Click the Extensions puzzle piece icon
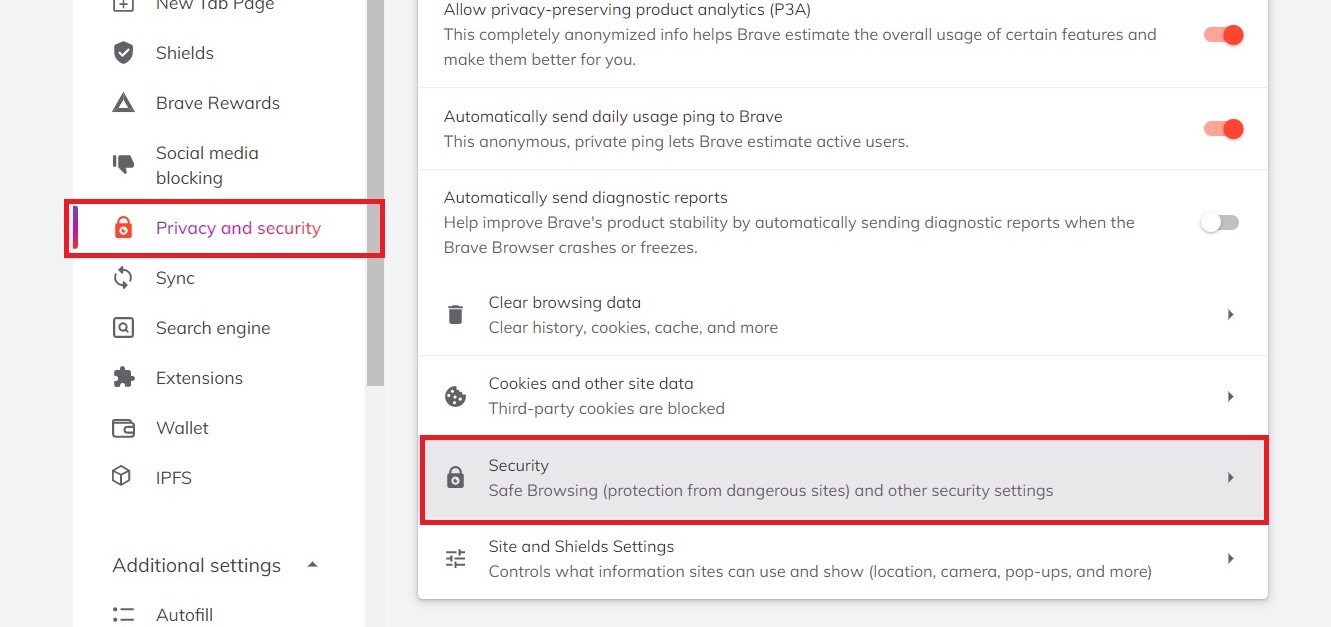 [x=123, y=378]
